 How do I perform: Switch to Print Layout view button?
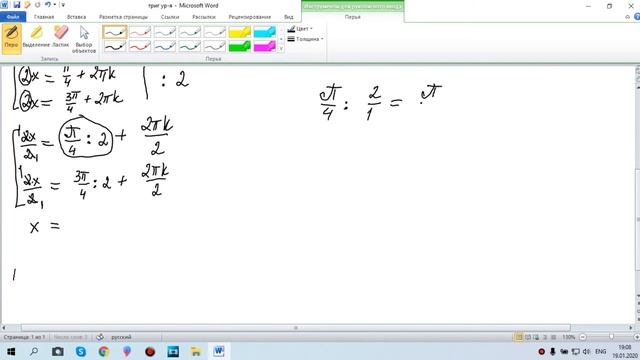519,337
